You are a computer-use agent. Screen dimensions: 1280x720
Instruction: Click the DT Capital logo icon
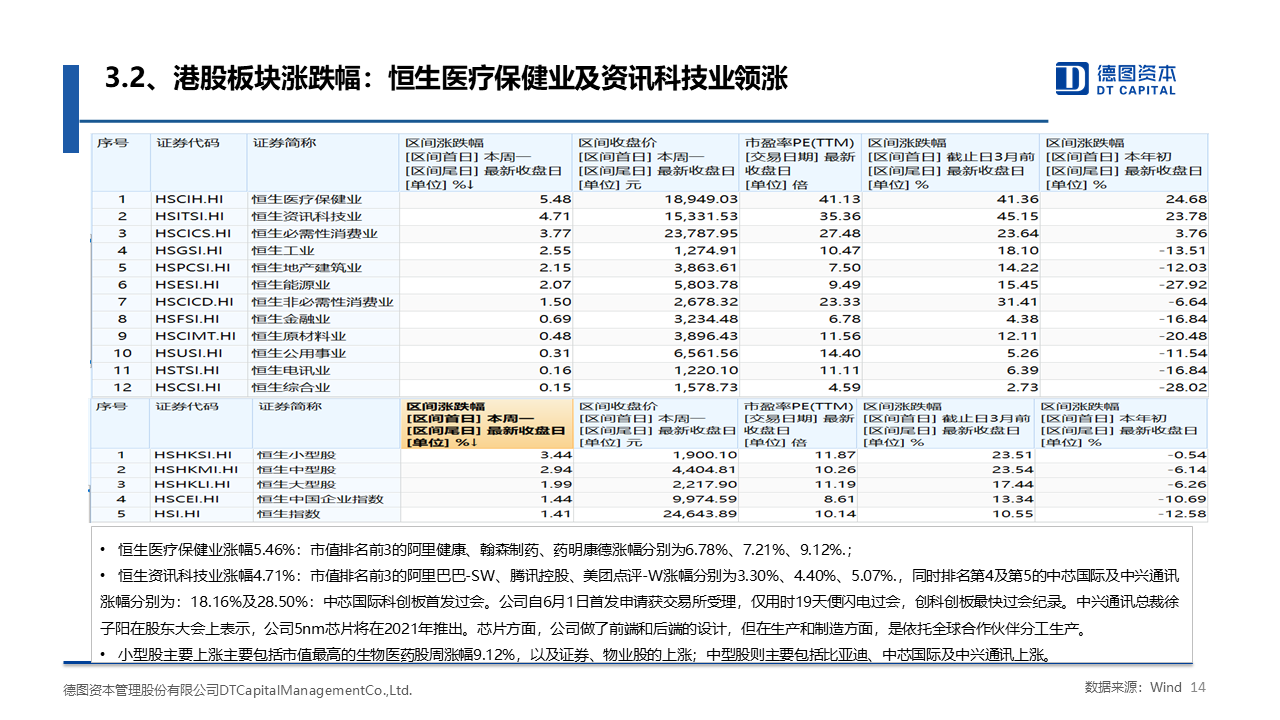(1072, 78)
